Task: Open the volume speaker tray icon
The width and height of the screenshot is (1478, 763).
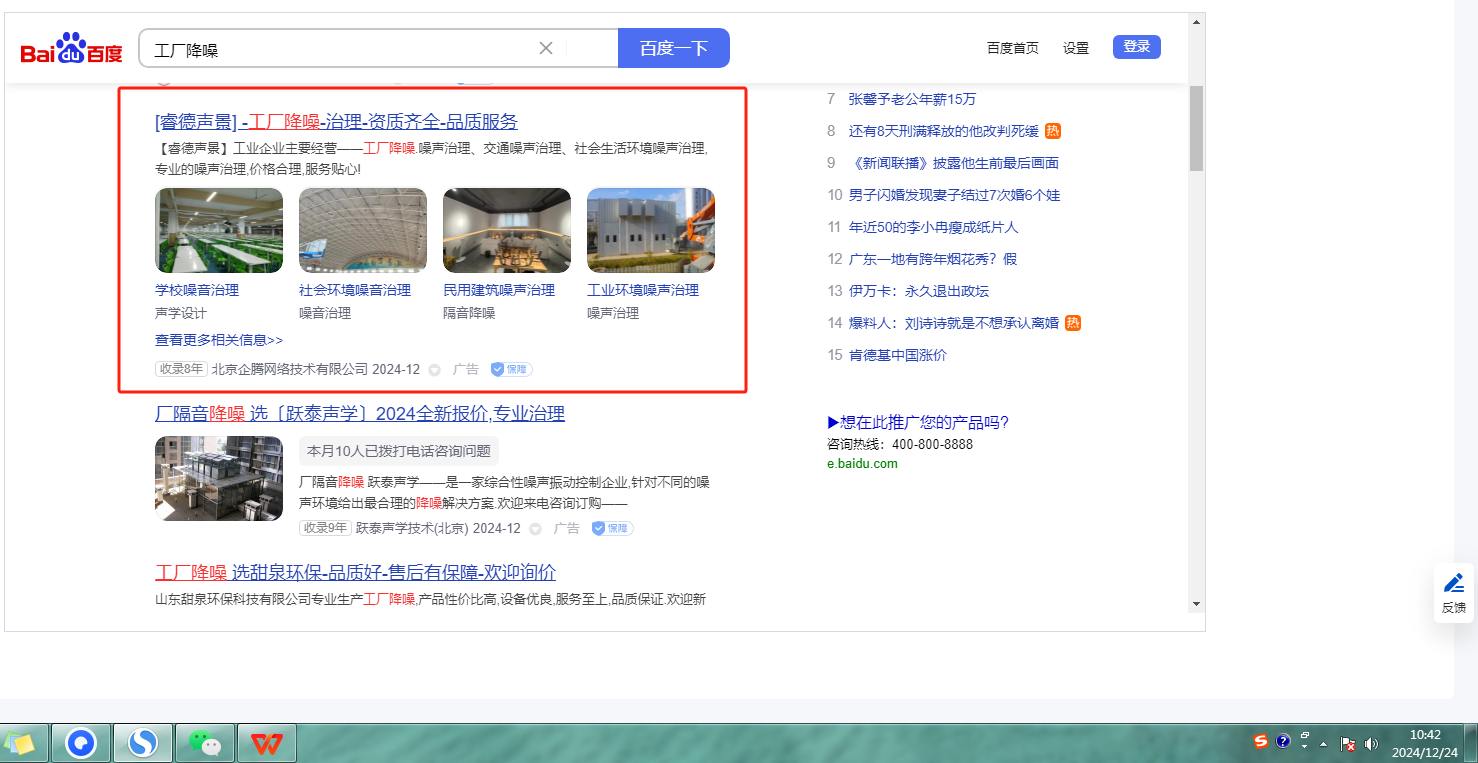Action: 1371,744
